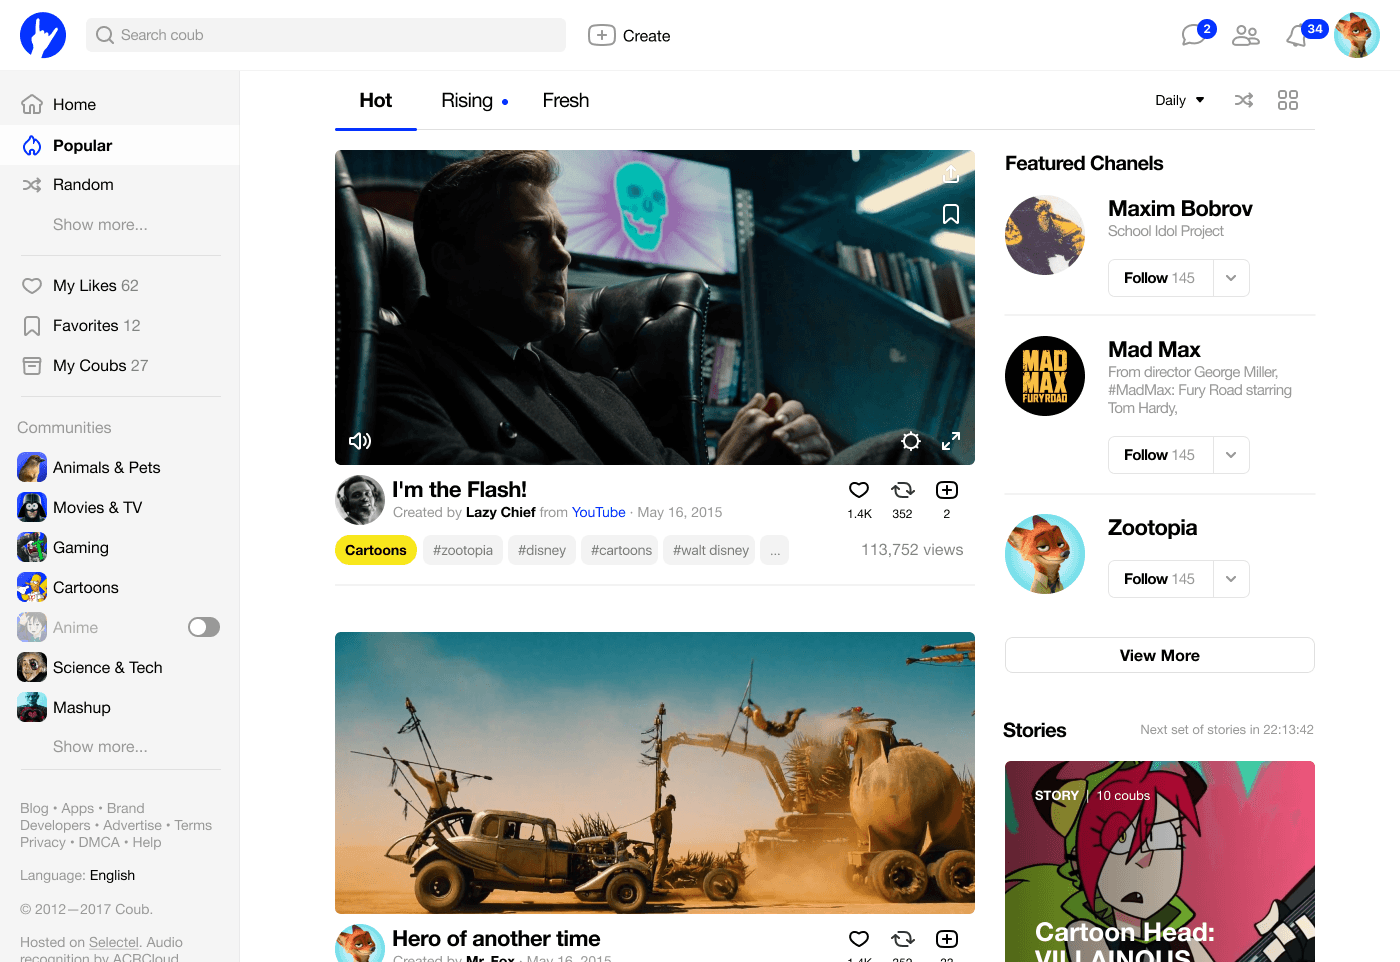This screenshot has height=962, width=1400.
Task: Shuffle feed with random icon
Action: pyautogui.click(x=1244, y=100)
